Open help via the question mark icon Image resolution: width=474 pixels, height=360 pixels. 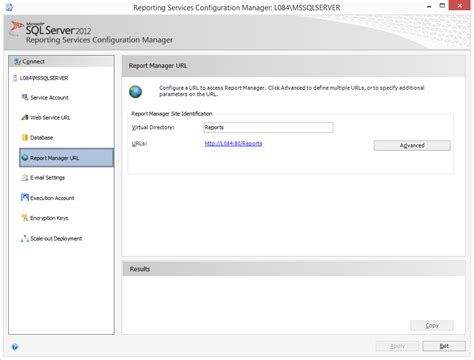[x=15, y=347]
